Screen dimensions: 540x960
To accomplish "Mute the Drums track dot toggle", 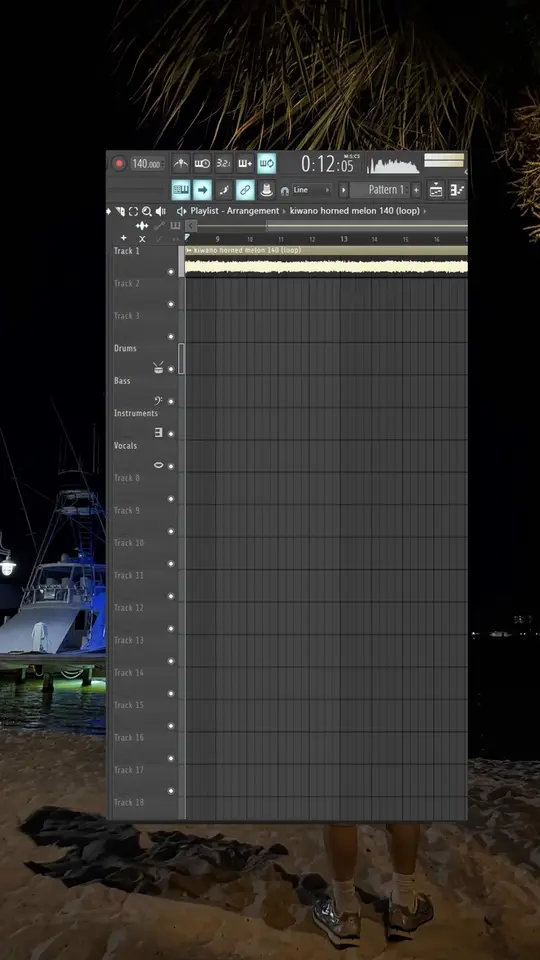I will pos(171,369).
